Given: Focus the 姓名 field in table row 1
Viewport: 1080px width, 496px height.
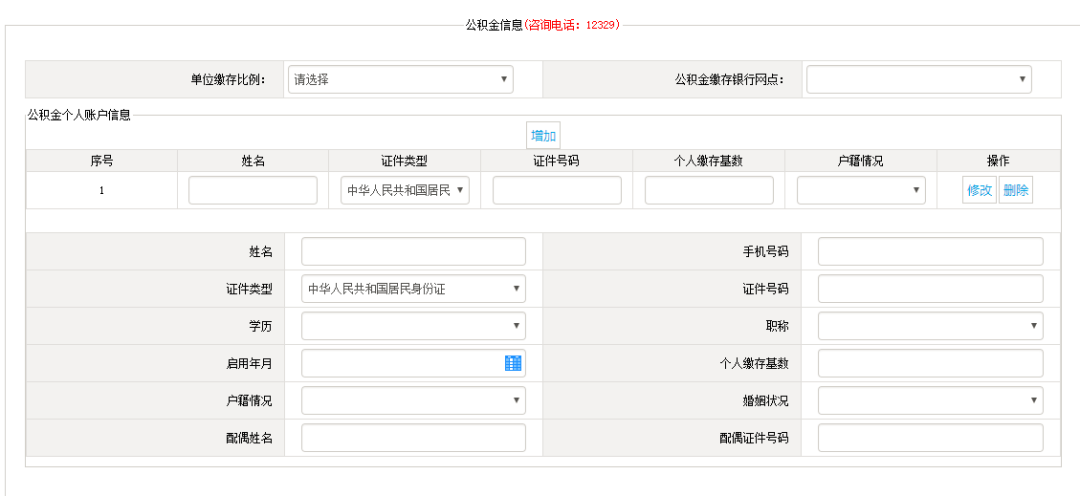Looking at the screenshot, I should coord(253,190).
